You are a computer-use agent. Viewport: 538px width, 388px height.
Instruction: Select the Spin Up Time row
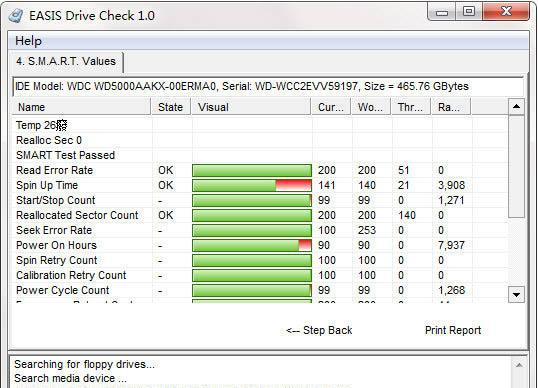(x=260, y=186)
